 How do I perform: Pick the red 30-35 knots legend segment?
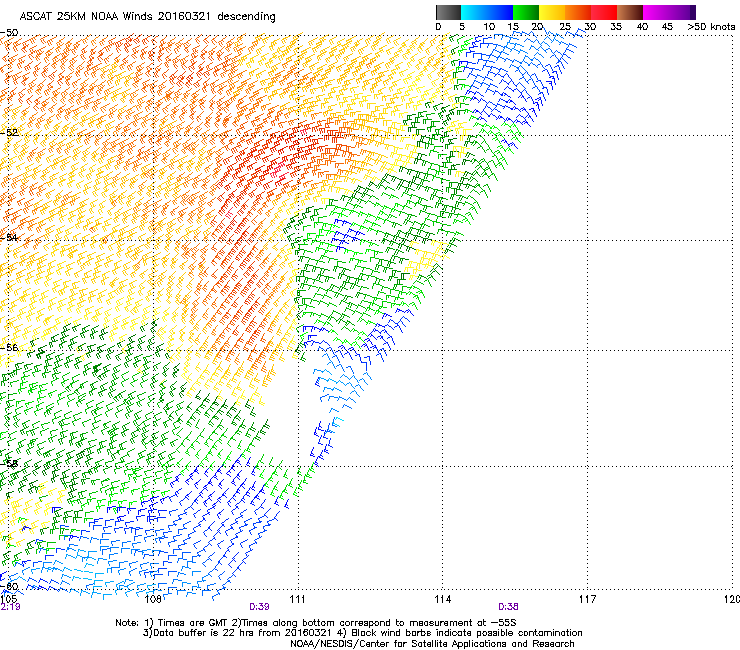click(x=604, y=12)
